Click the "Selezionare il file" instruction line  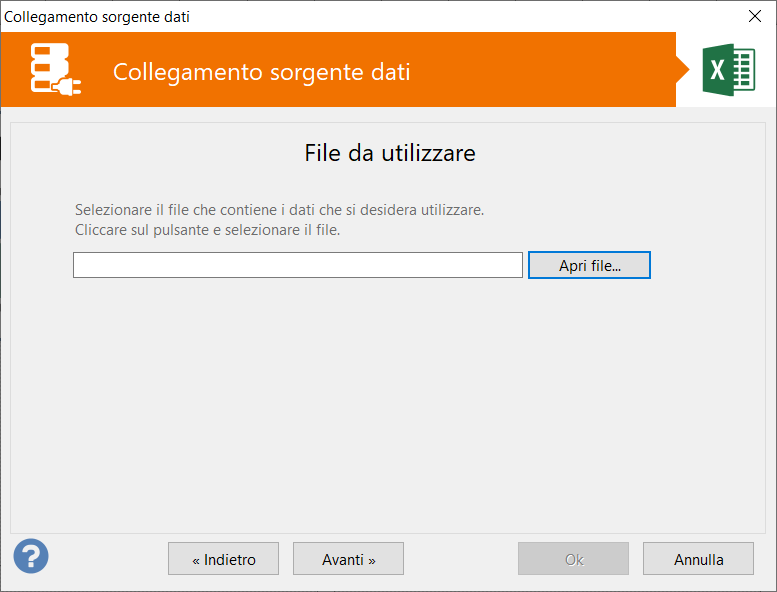(279, 210)
